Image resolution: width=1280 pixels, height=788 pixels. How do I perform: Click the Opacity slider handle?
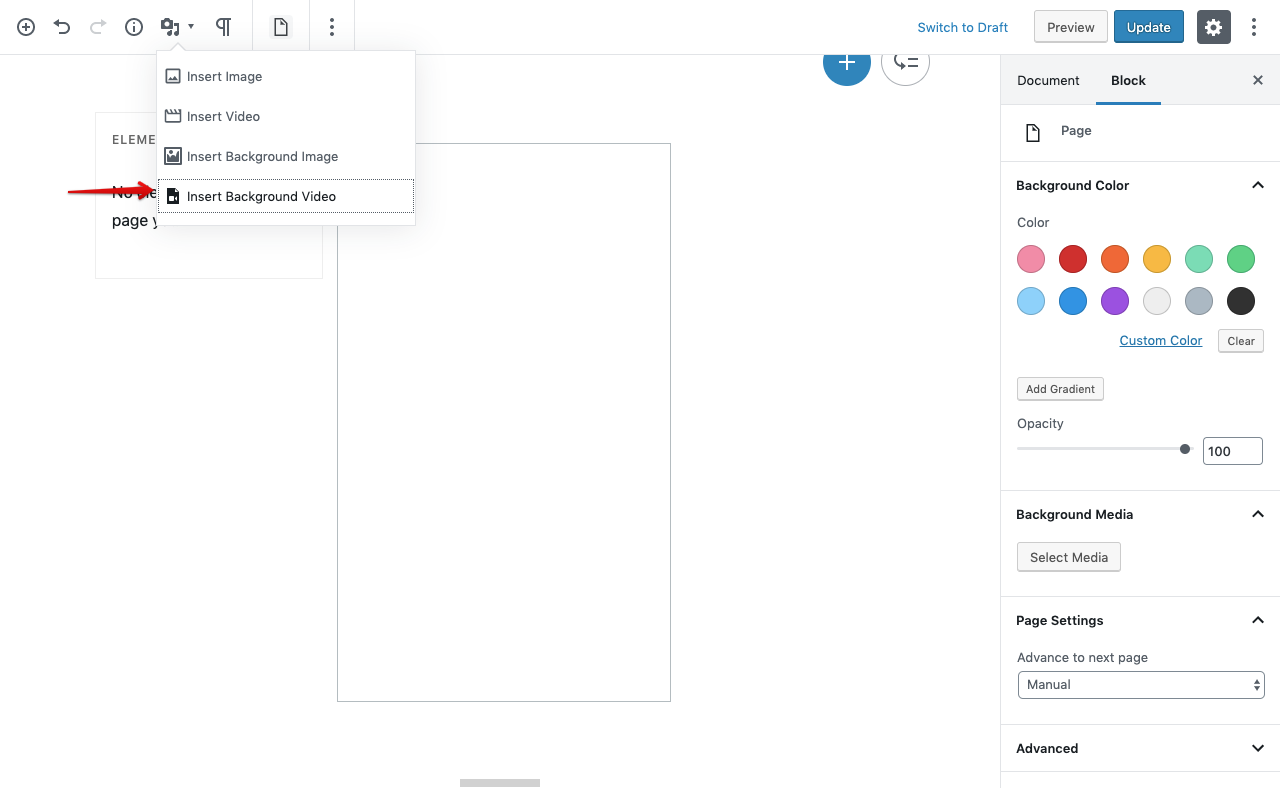[1185, 449]
